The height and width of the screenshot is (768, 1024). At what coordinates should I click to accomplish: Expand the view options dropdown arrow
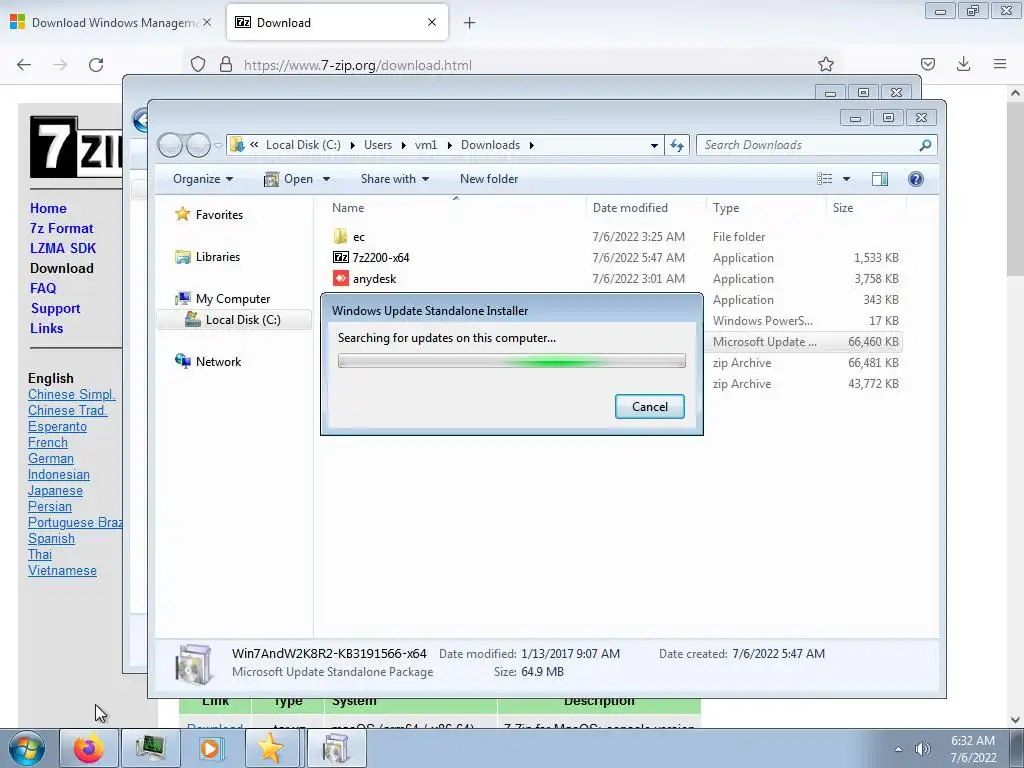click(x=846, y=179)
